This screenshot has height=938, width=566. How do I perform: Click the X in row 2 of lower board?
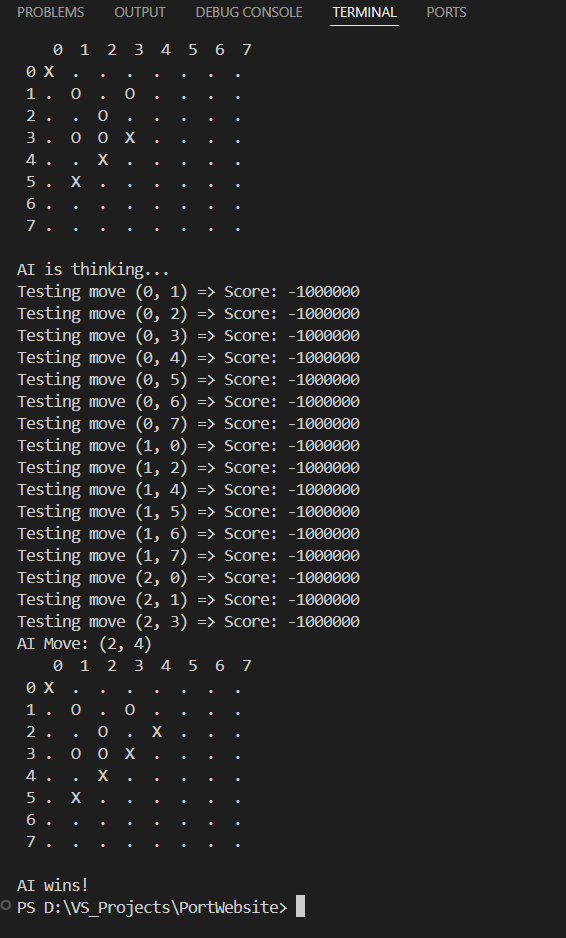coord(157,731)
